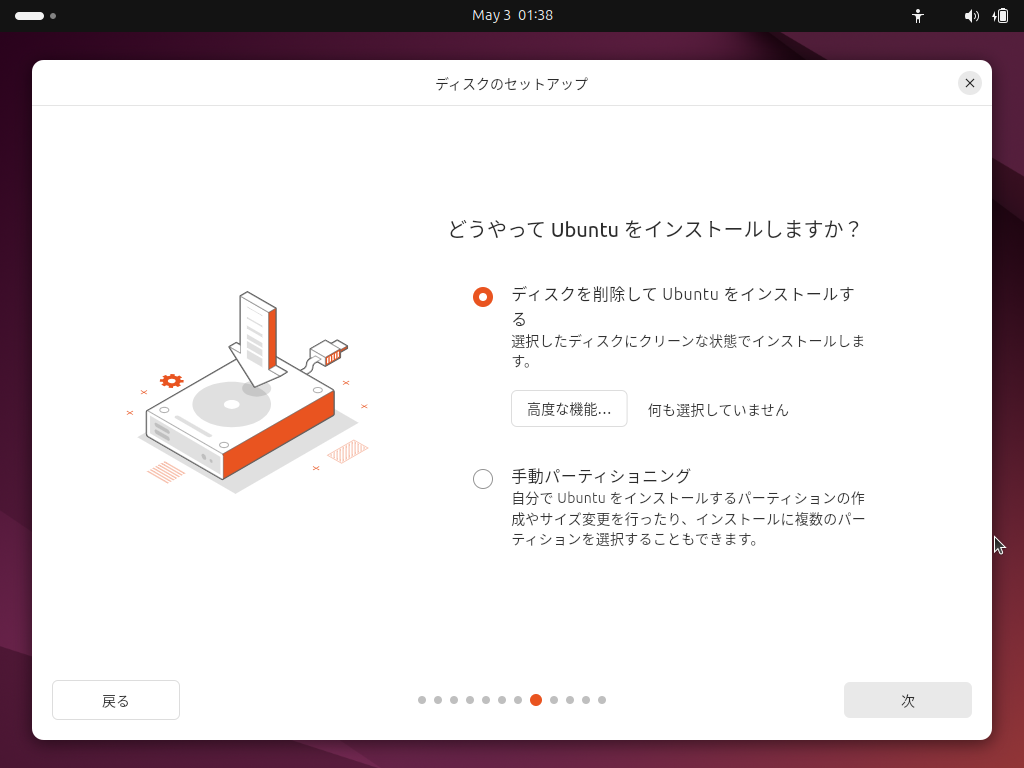Open the battery power status icon
This screenshot has width=1024, height=768.
[x=1000, y=16]
